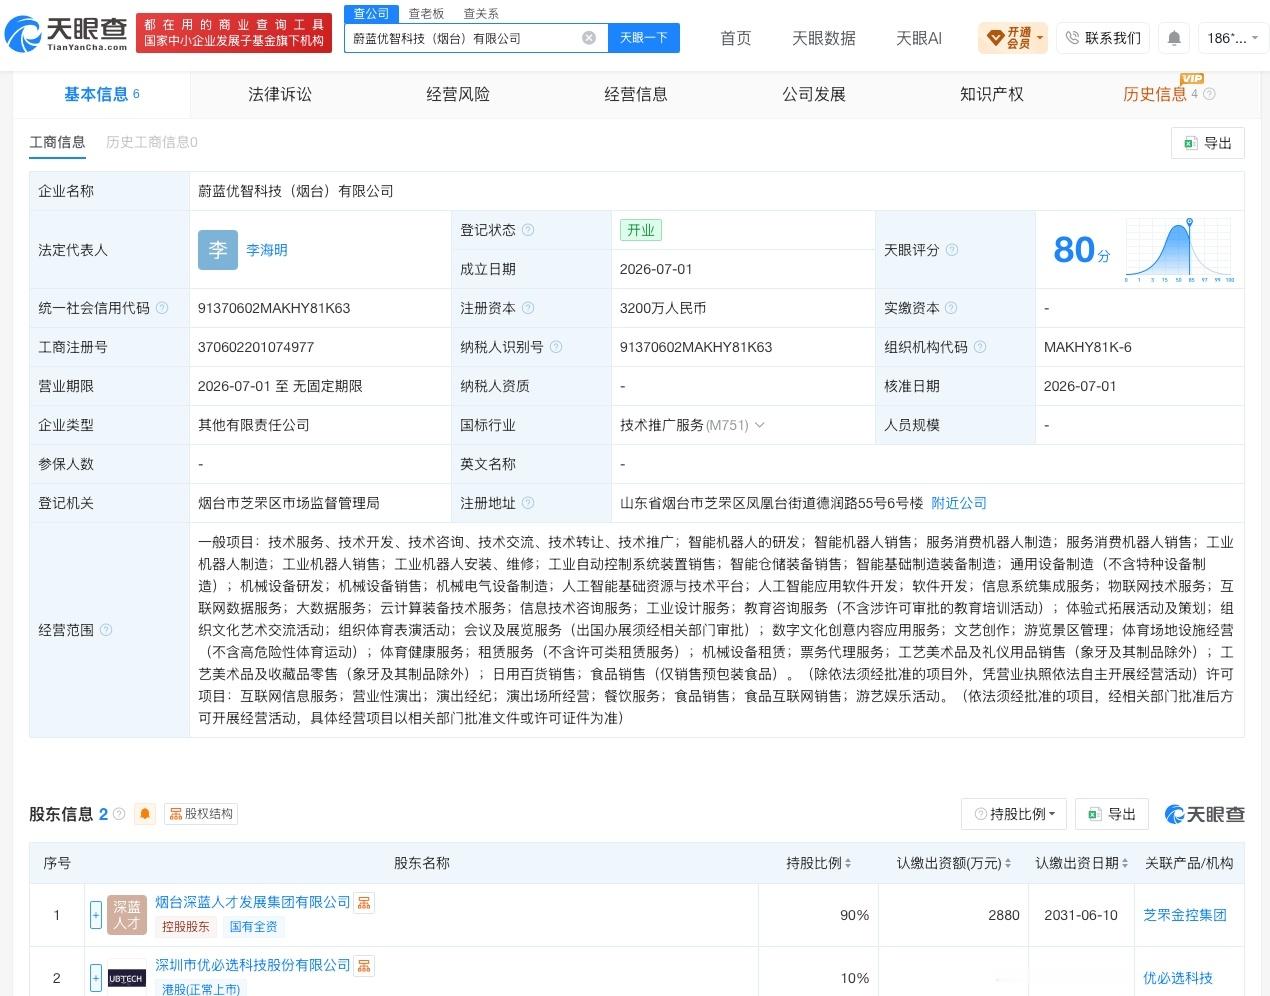Image resolution: width=1270 pixels, height=996 pixels.
Task: Open notifications bell in top bar
Action: tap(1174, 38)
